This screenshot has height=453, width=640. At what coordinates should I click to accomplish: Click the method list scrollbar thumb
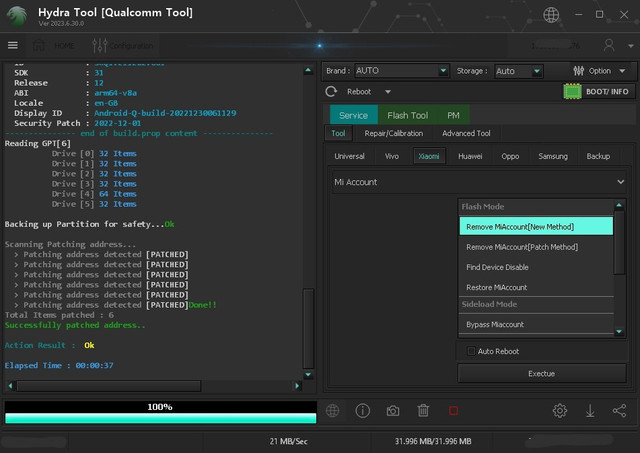(619, 242)
